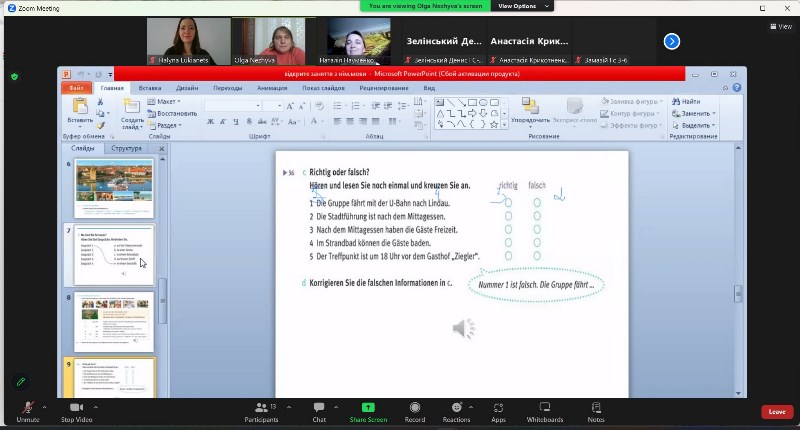
Task: Click the green Share Screen icon
Action: coord(367,408)
